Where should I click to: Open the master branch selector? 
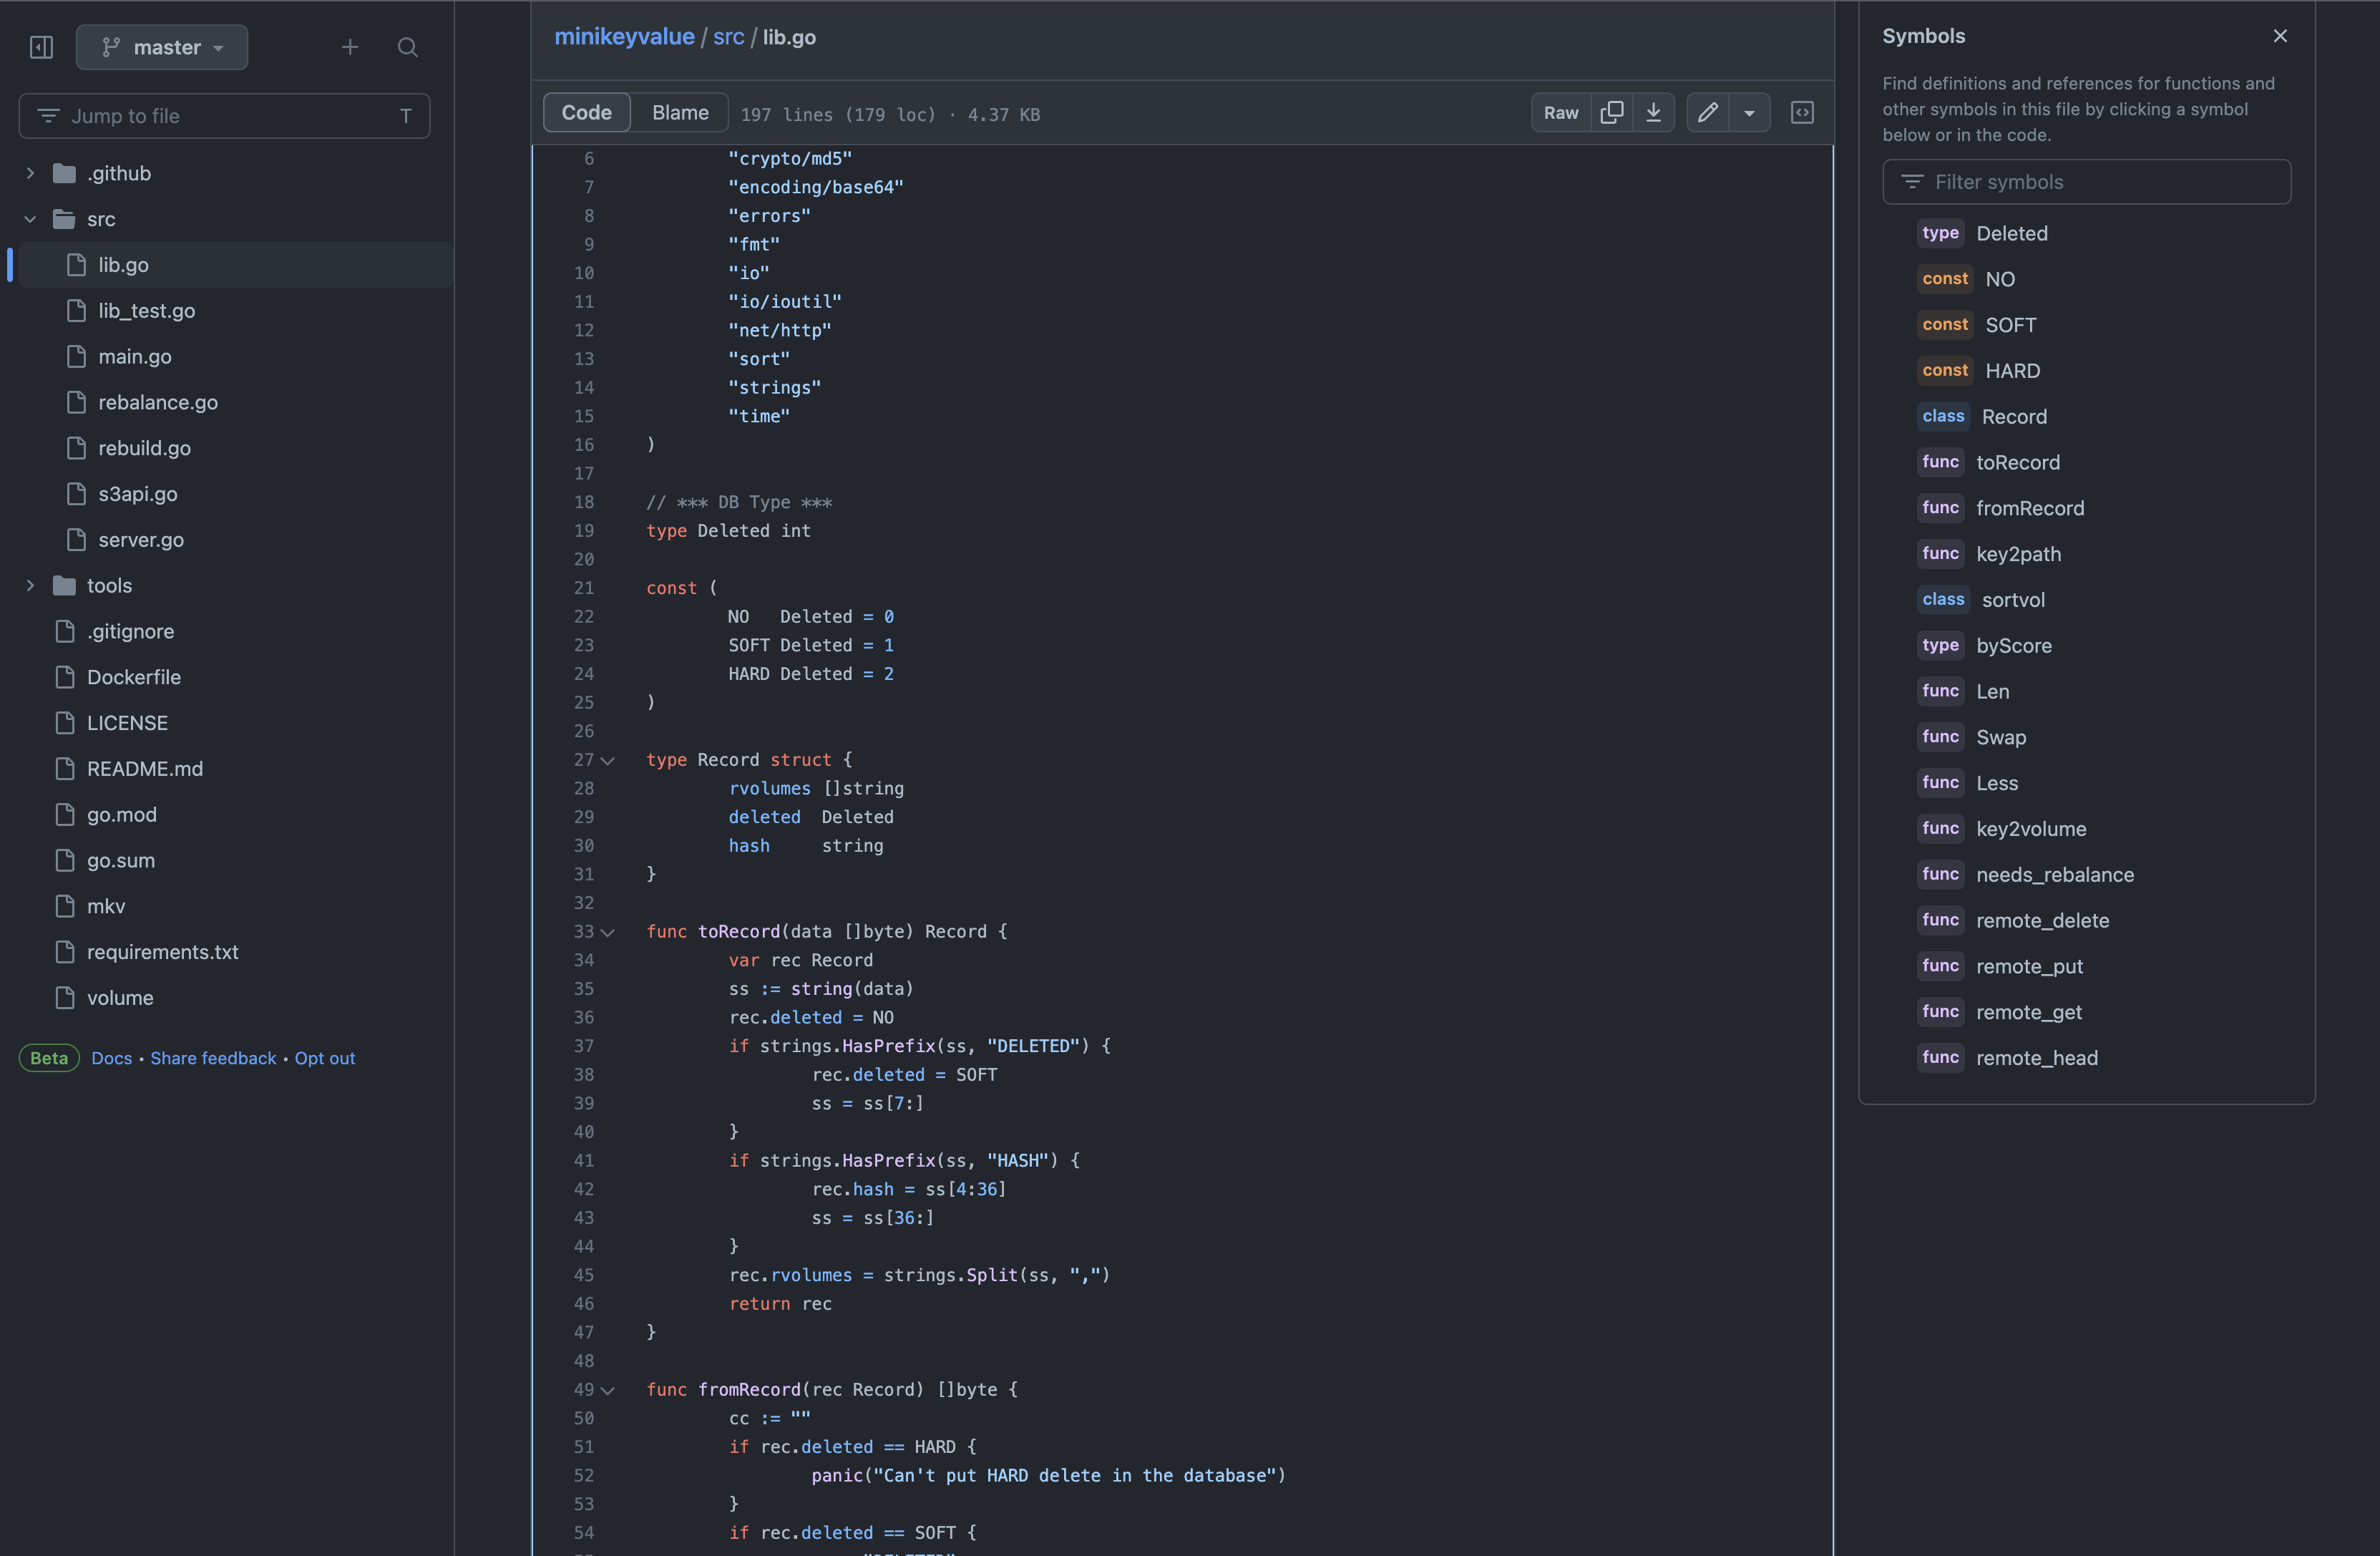(x=162, y=46)
